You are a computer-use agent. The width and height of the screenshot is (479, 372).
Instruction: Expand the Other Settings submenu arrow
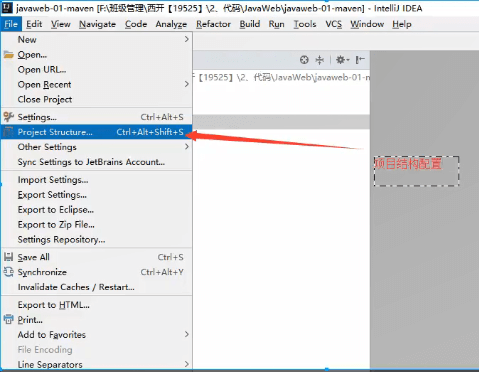point(187,147)
